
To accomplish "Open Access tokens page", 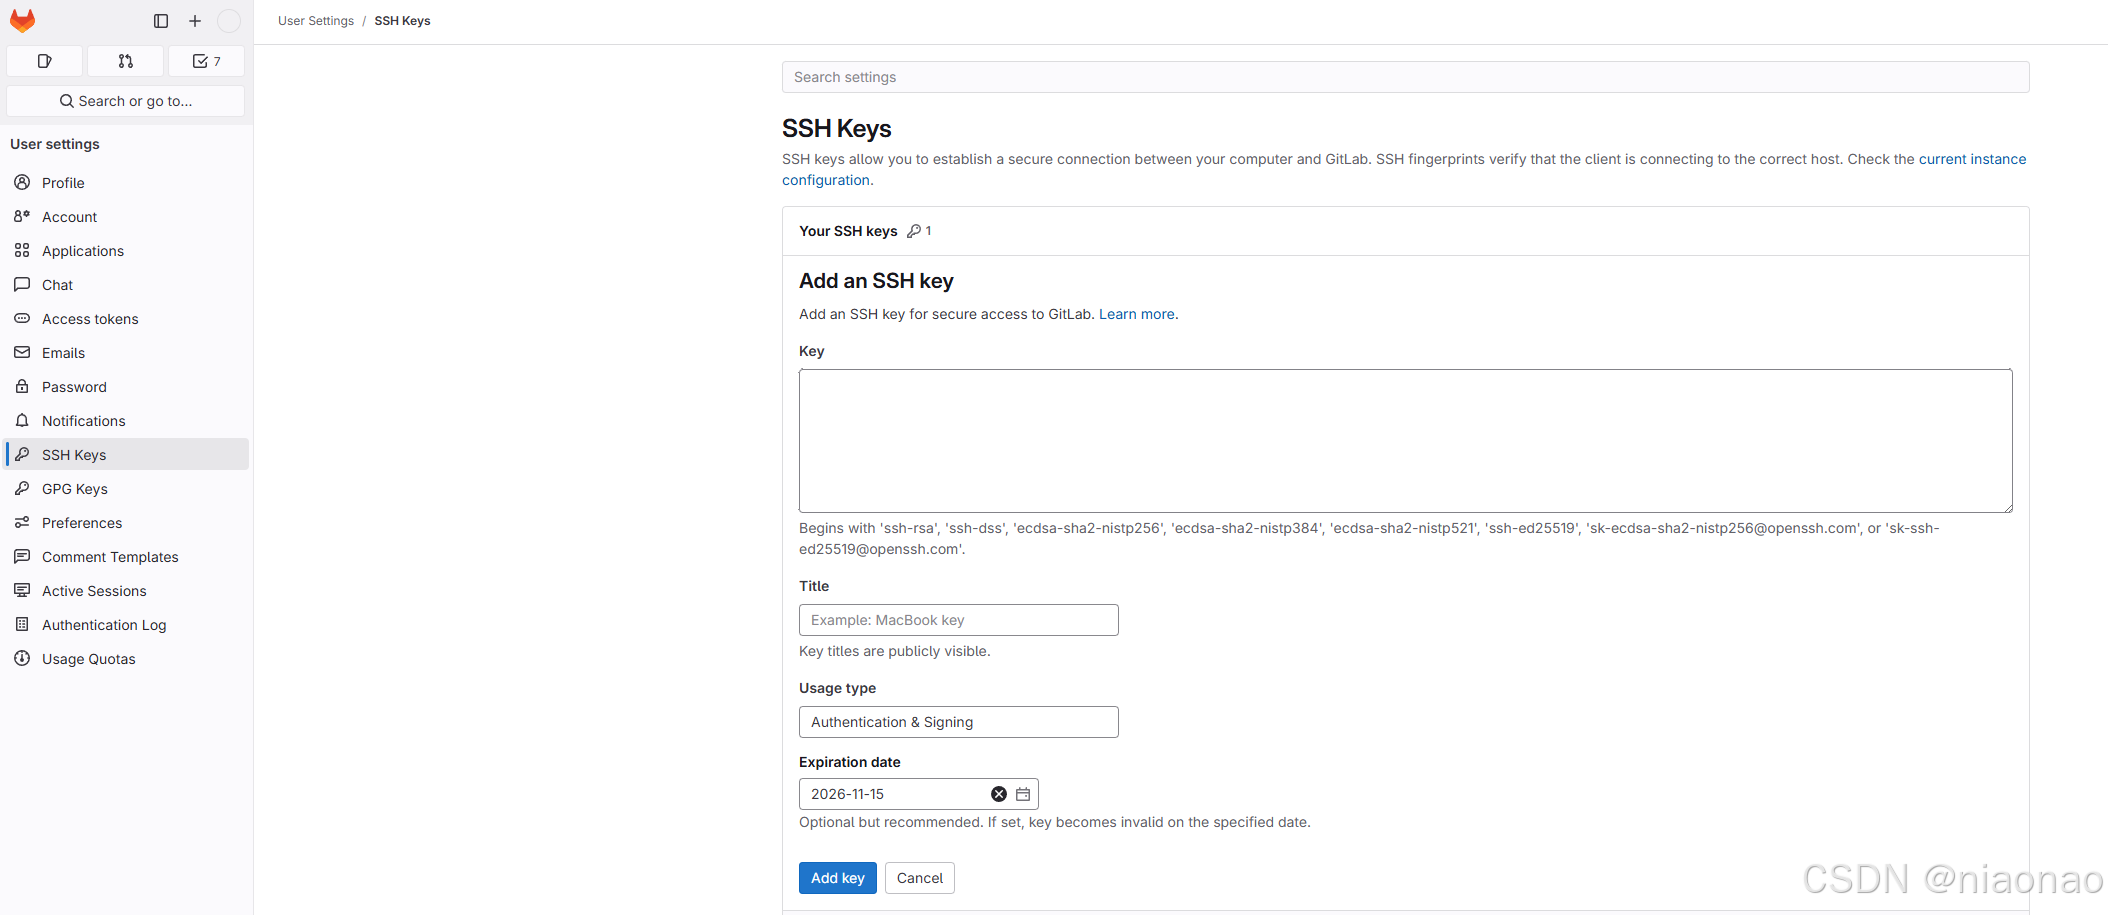I will [x=126, y=319].
